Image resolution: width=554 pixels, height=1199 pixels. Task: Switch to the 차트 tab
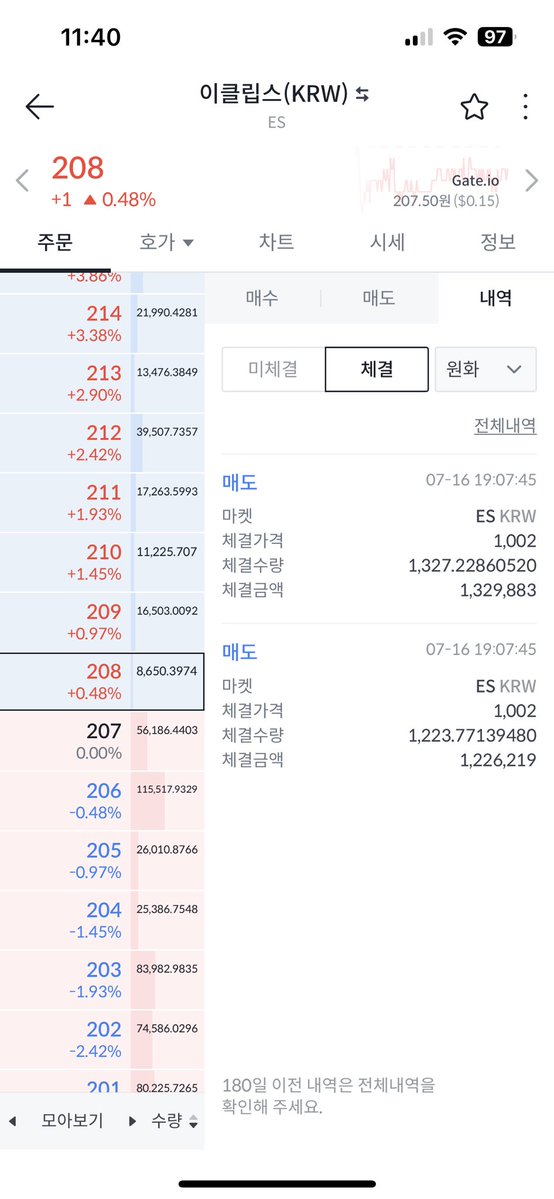[277, 242]
